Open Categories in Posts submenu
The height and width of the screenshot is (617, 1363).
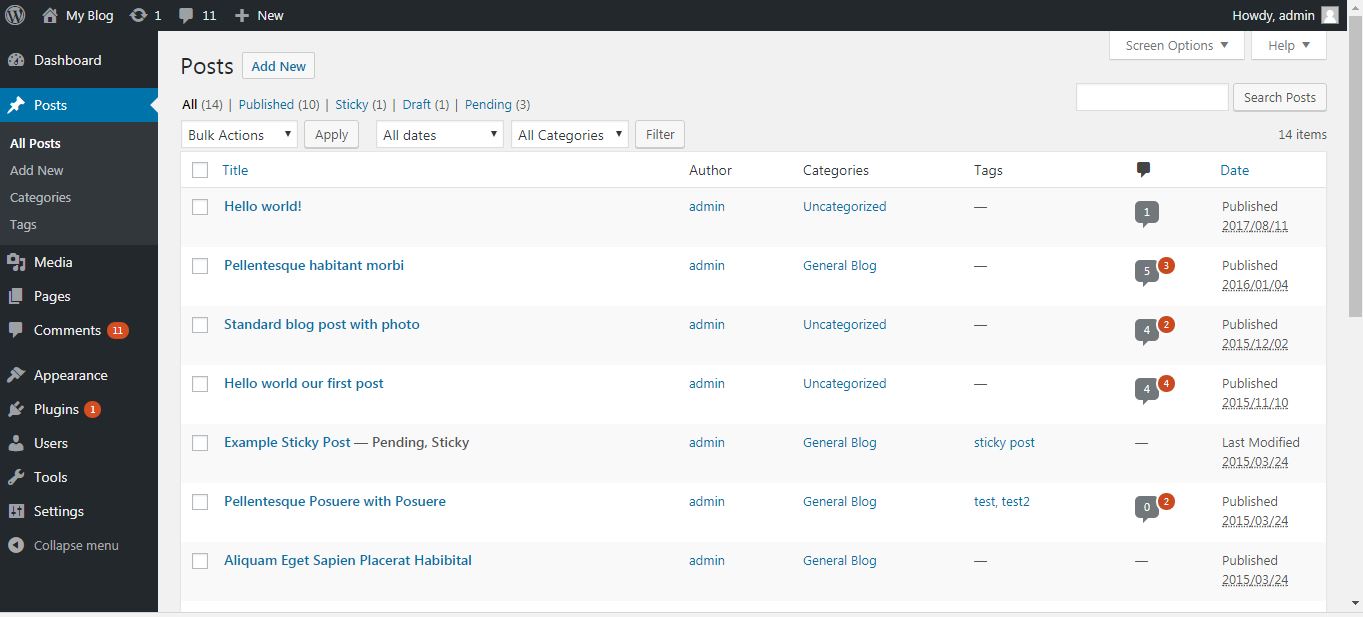(x=40, y=197)
